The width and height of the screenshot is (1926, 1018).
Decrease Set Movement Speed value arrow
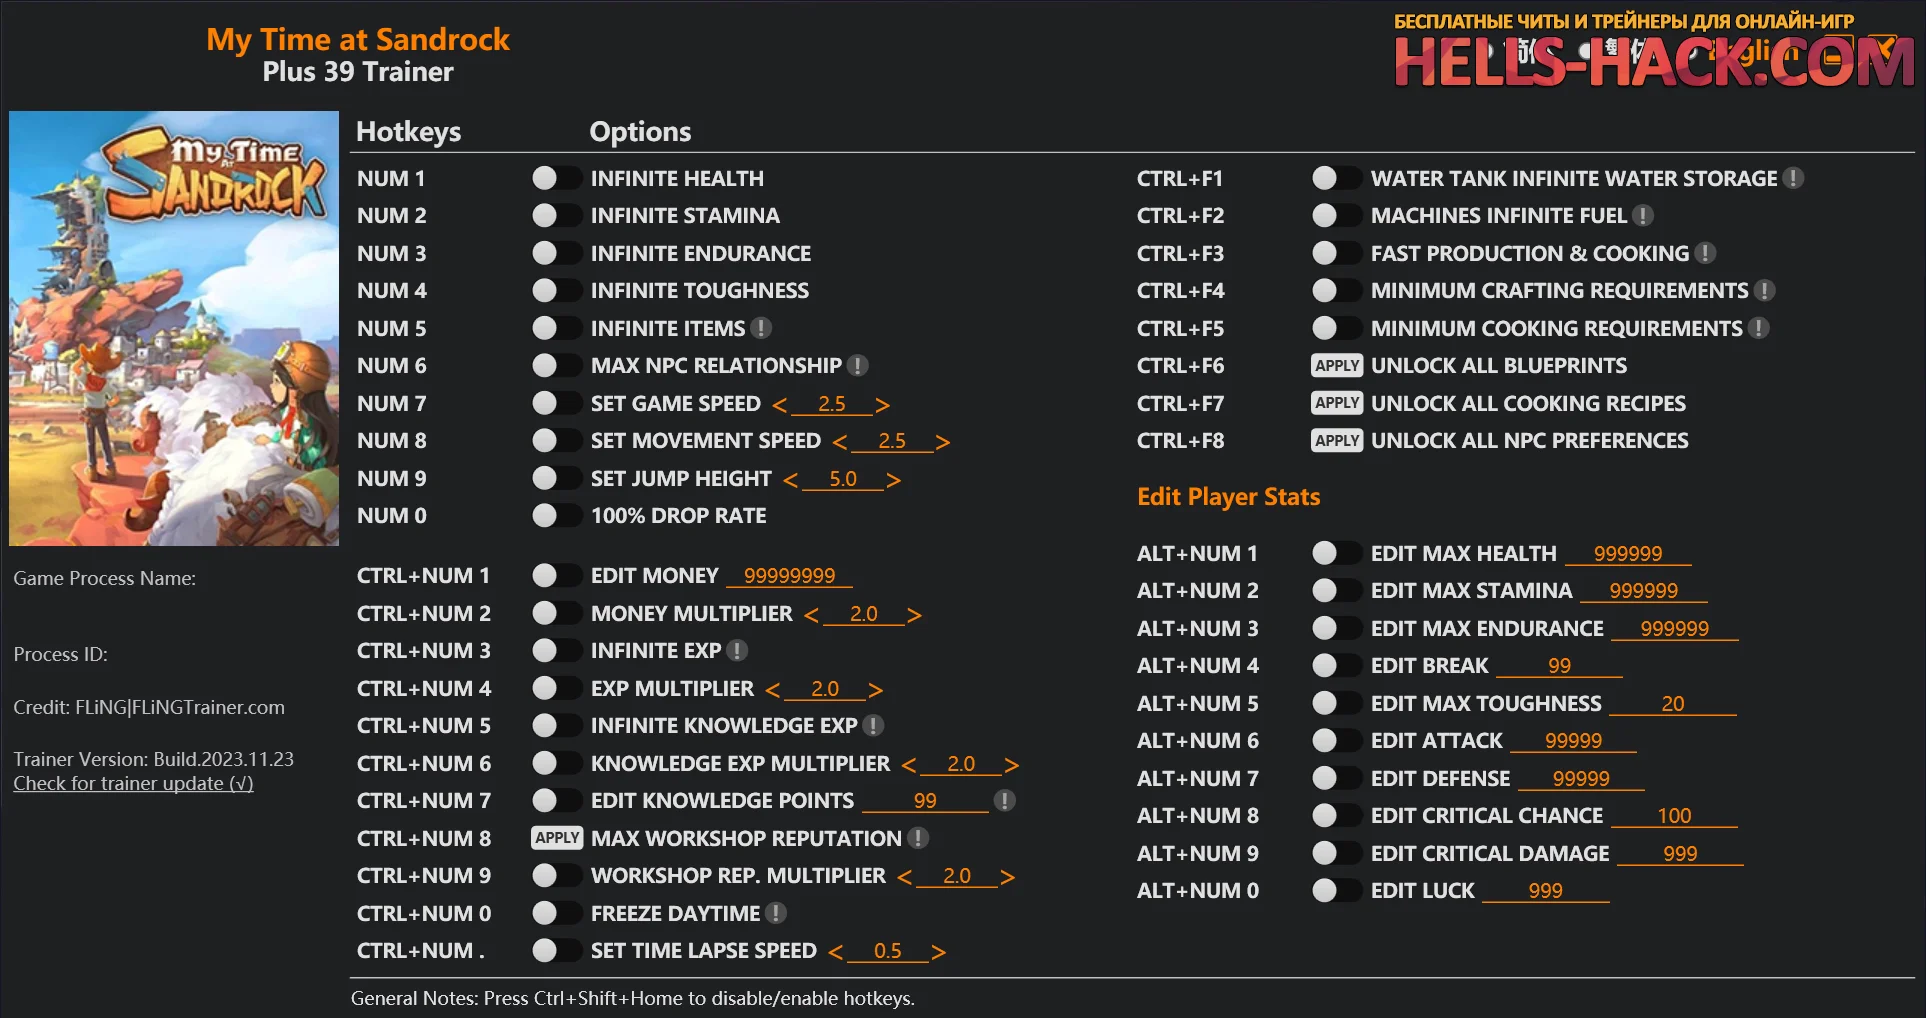click(x=840, y=442)
